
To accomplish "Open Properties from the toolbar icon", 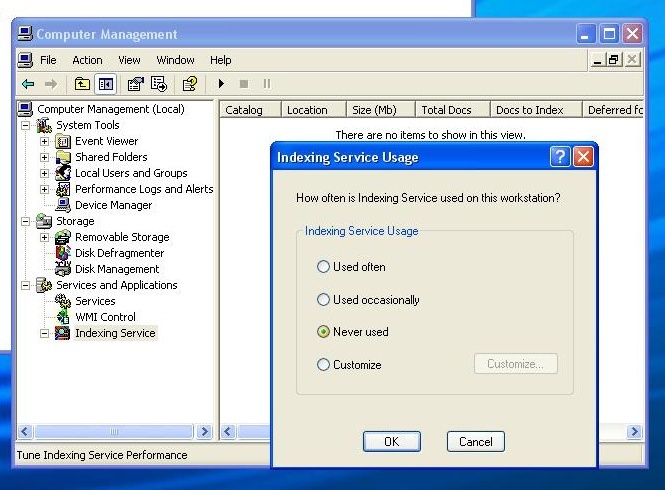I will click(136, 84).
